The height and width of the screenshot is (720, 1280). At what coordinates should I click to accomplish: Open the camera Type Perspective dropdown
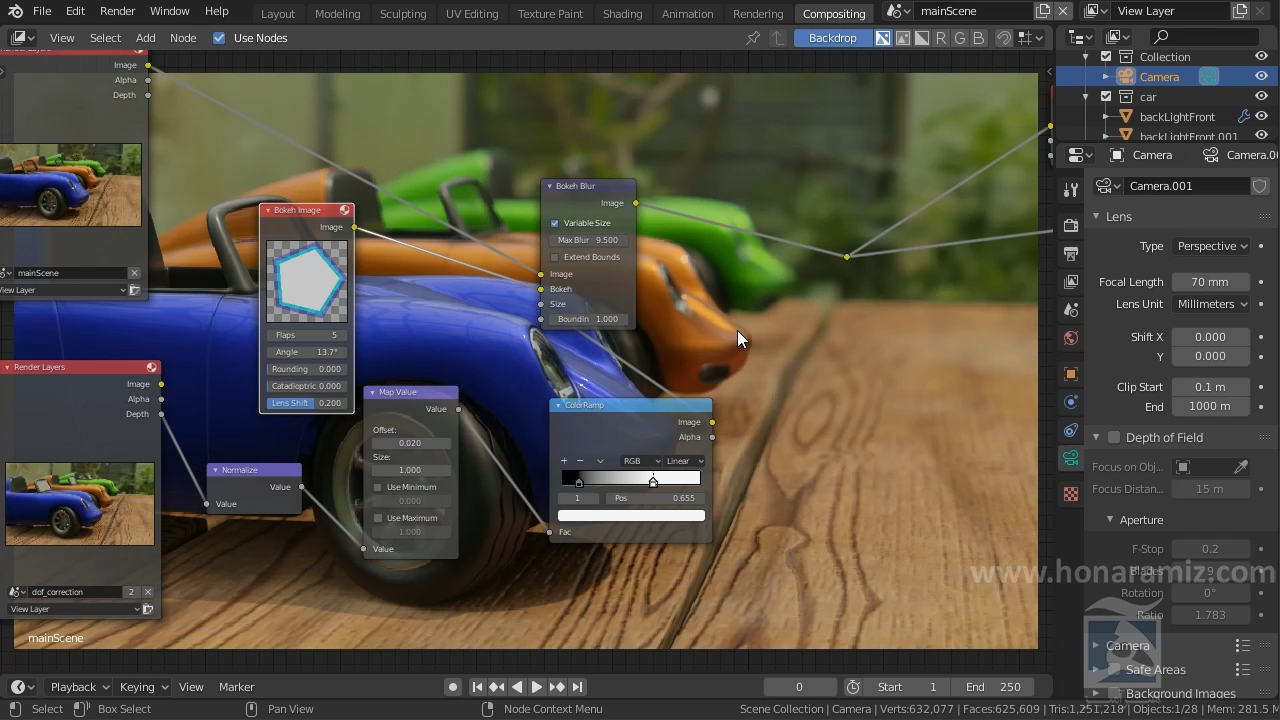[x=1210, y=246]
